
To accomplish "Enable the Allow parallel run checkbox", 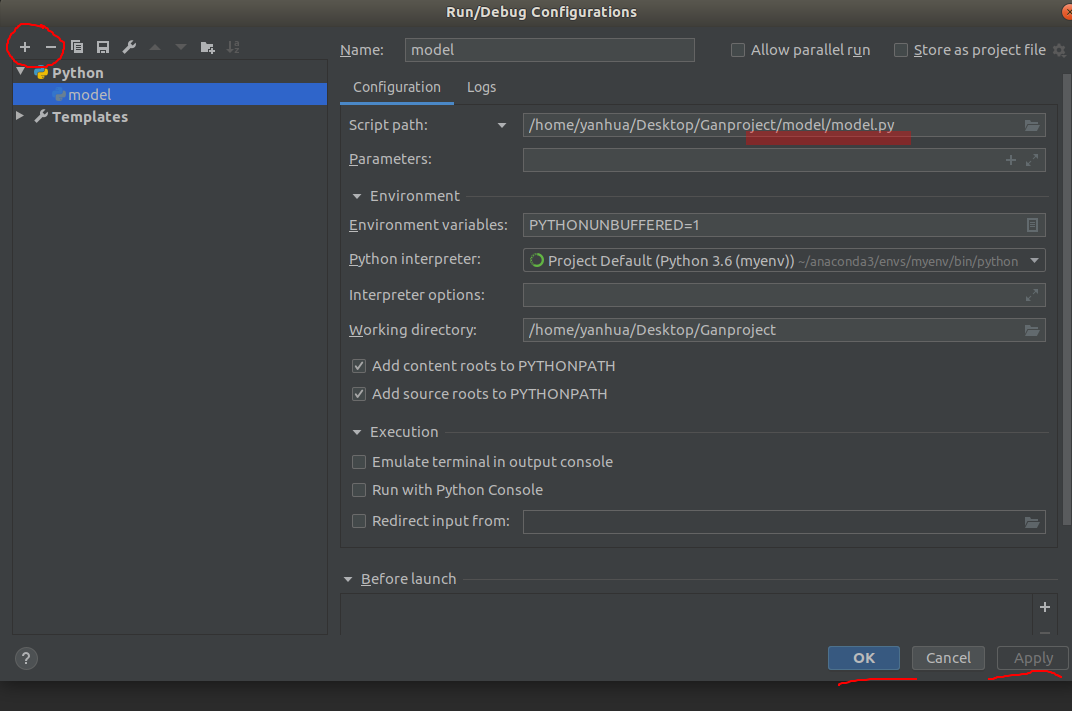I will 738,50.
